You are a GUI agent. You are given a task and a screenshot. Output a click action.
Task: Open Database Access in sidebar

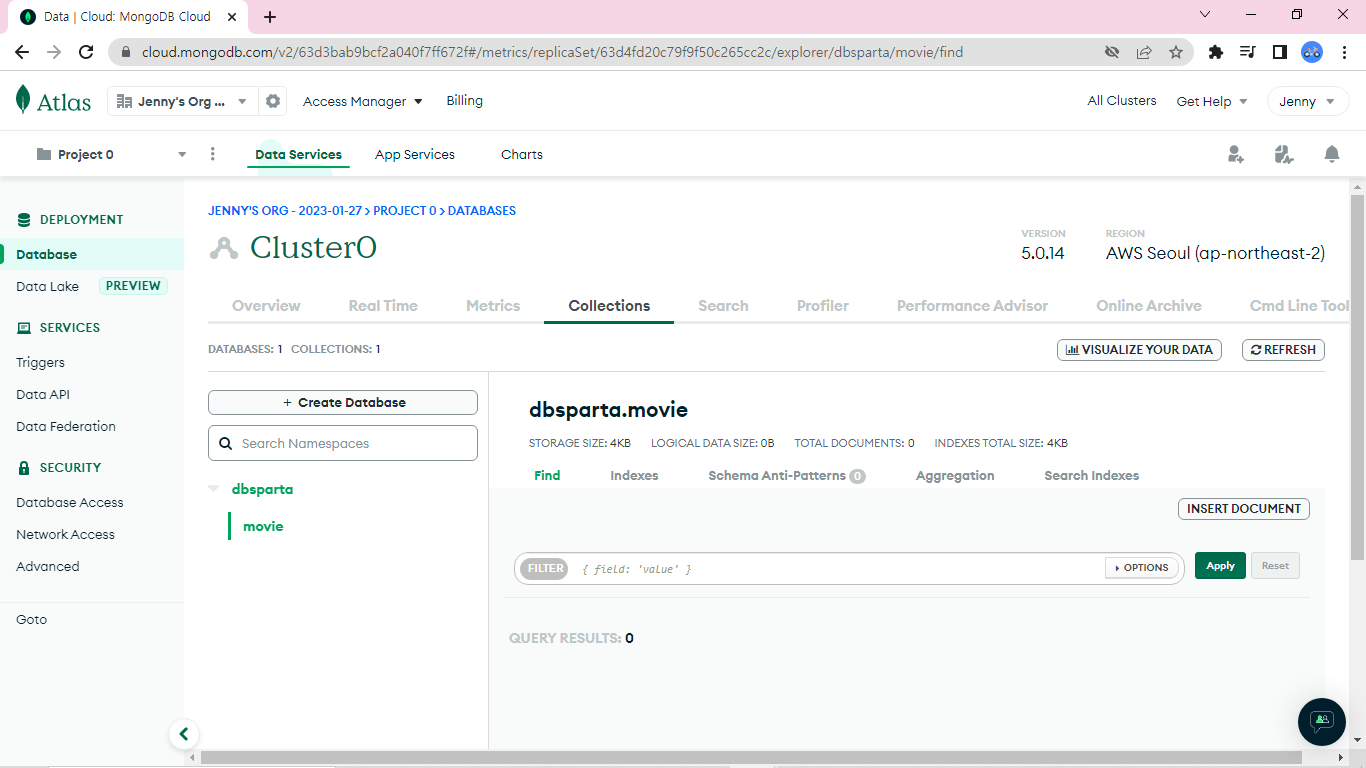[x=70, y=502]
